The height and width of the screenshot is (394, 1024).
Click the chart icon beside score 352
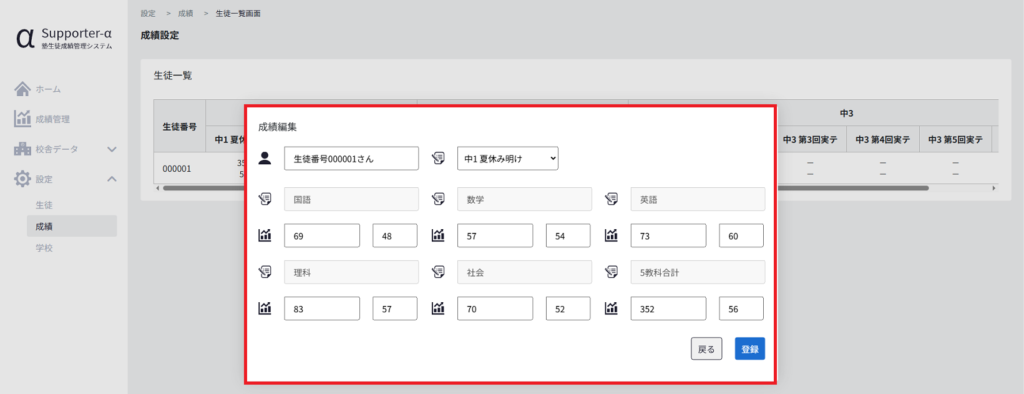611,308
